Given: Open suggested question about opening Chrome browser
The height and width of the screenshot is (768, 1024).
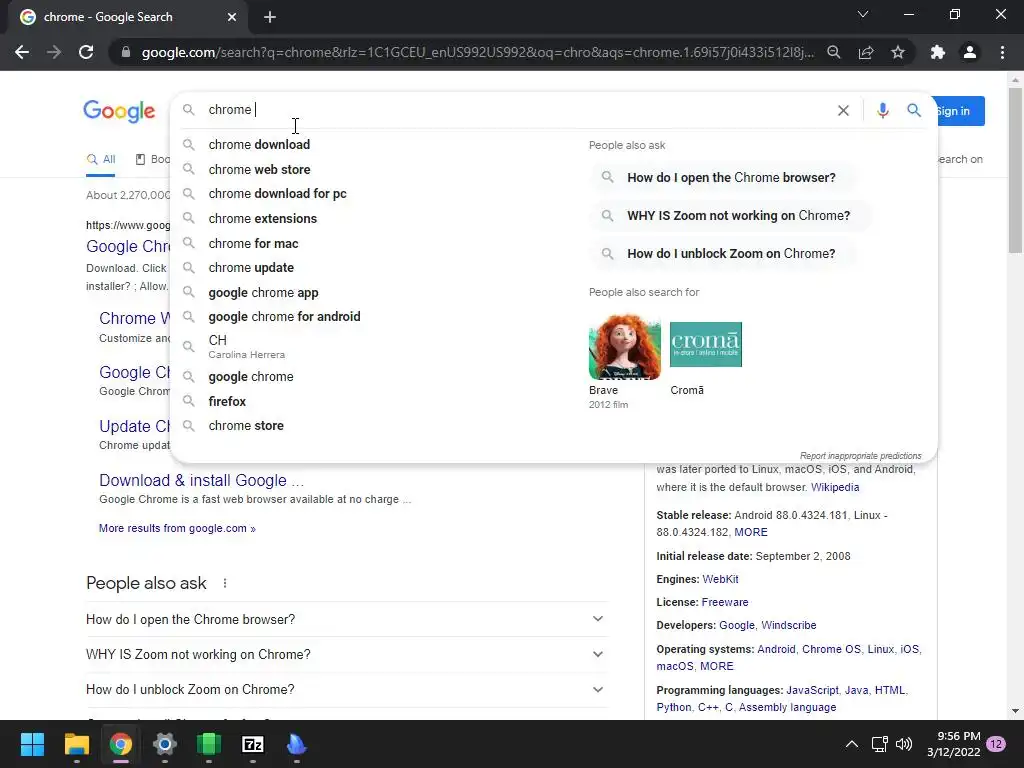Looking at the screenshot, I should [x=724, y=178].
